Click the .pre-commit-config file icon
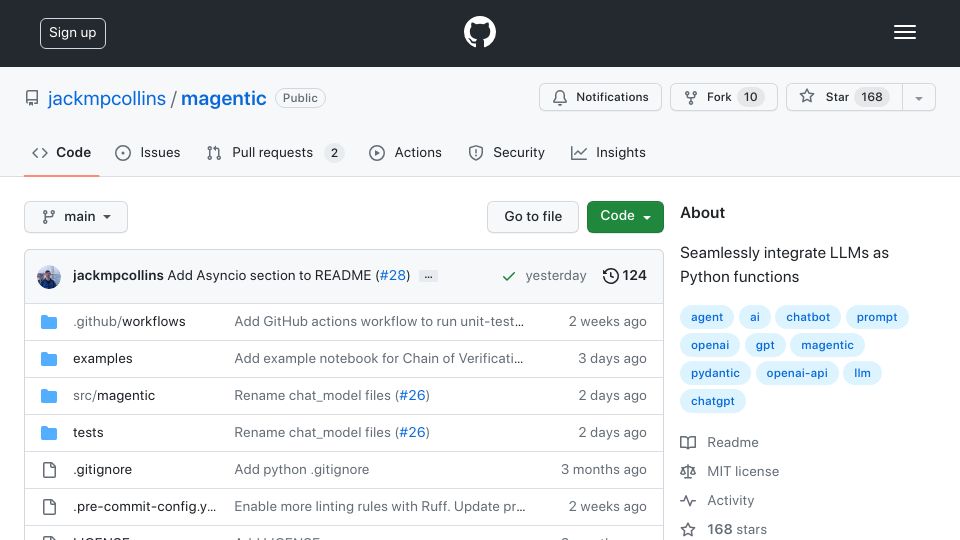Viewport: 960px width, 540px height. pyautogui.click(x=50, y=507)
